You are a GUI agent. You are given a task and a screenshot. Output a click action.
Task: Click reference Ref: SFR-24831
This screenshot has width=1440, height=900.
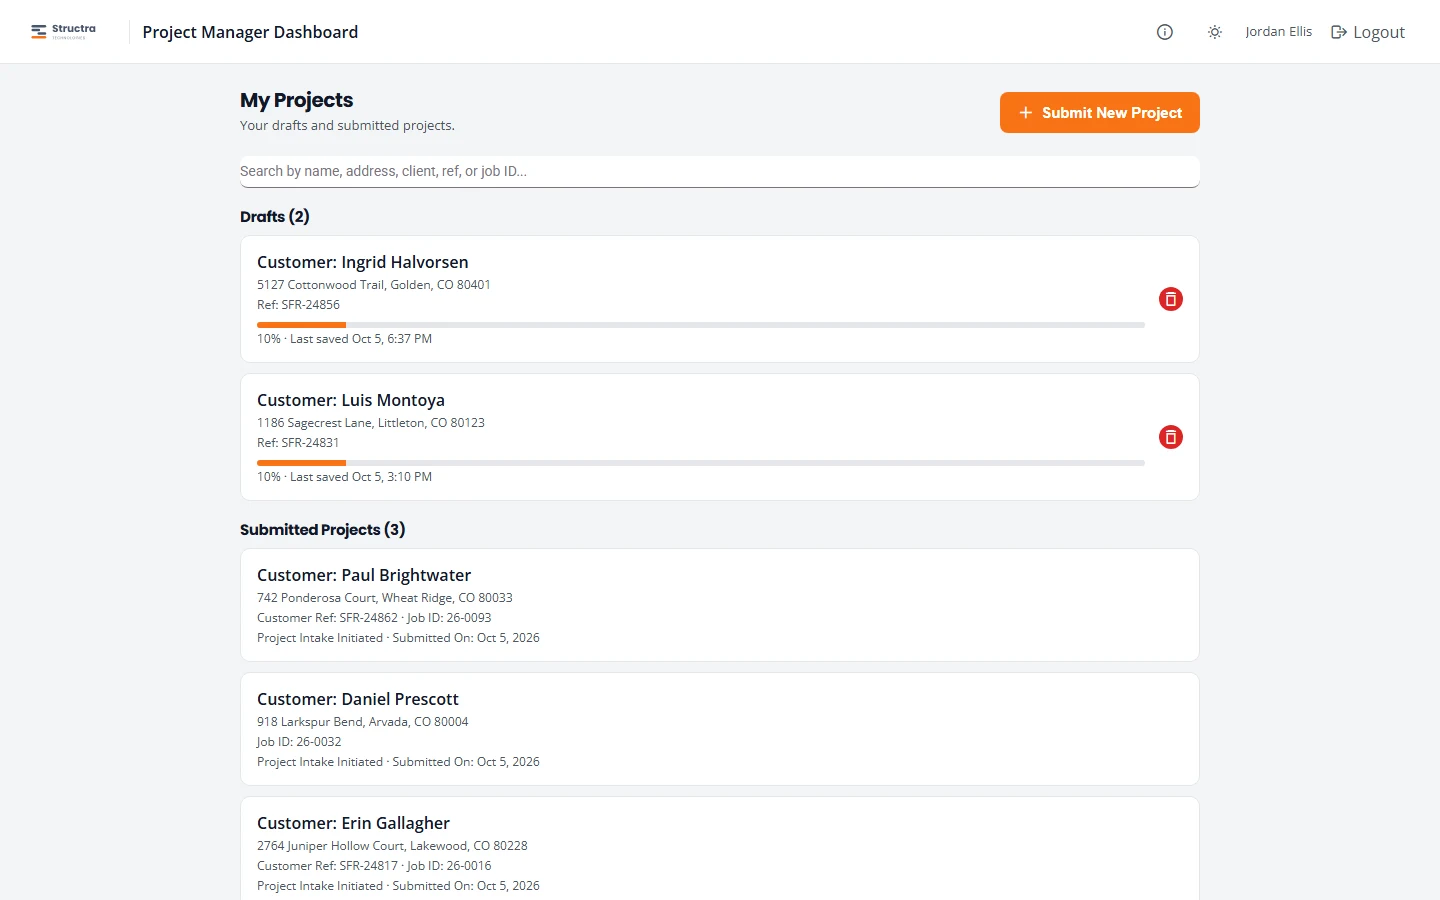[x=298, y=443]
